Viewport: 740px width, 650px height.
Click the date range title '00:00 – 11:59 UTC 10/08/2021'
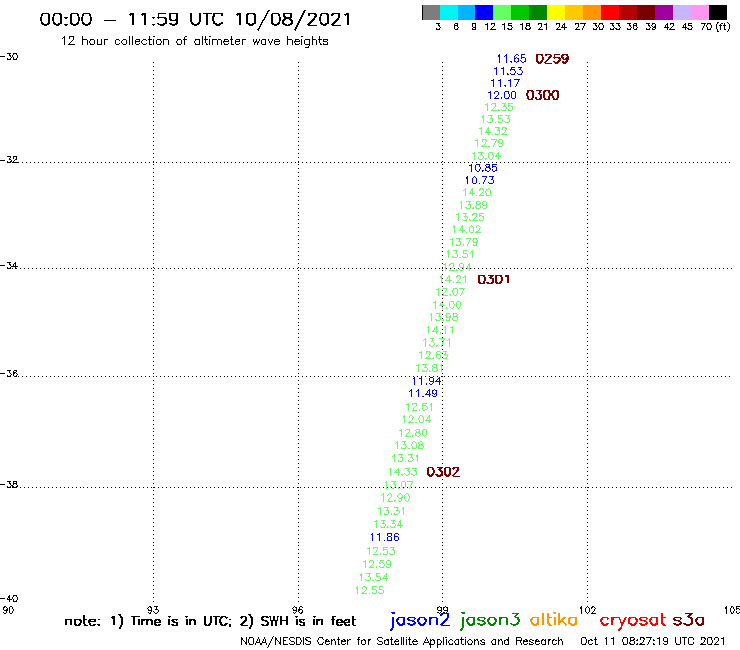[x=195, y=20]
